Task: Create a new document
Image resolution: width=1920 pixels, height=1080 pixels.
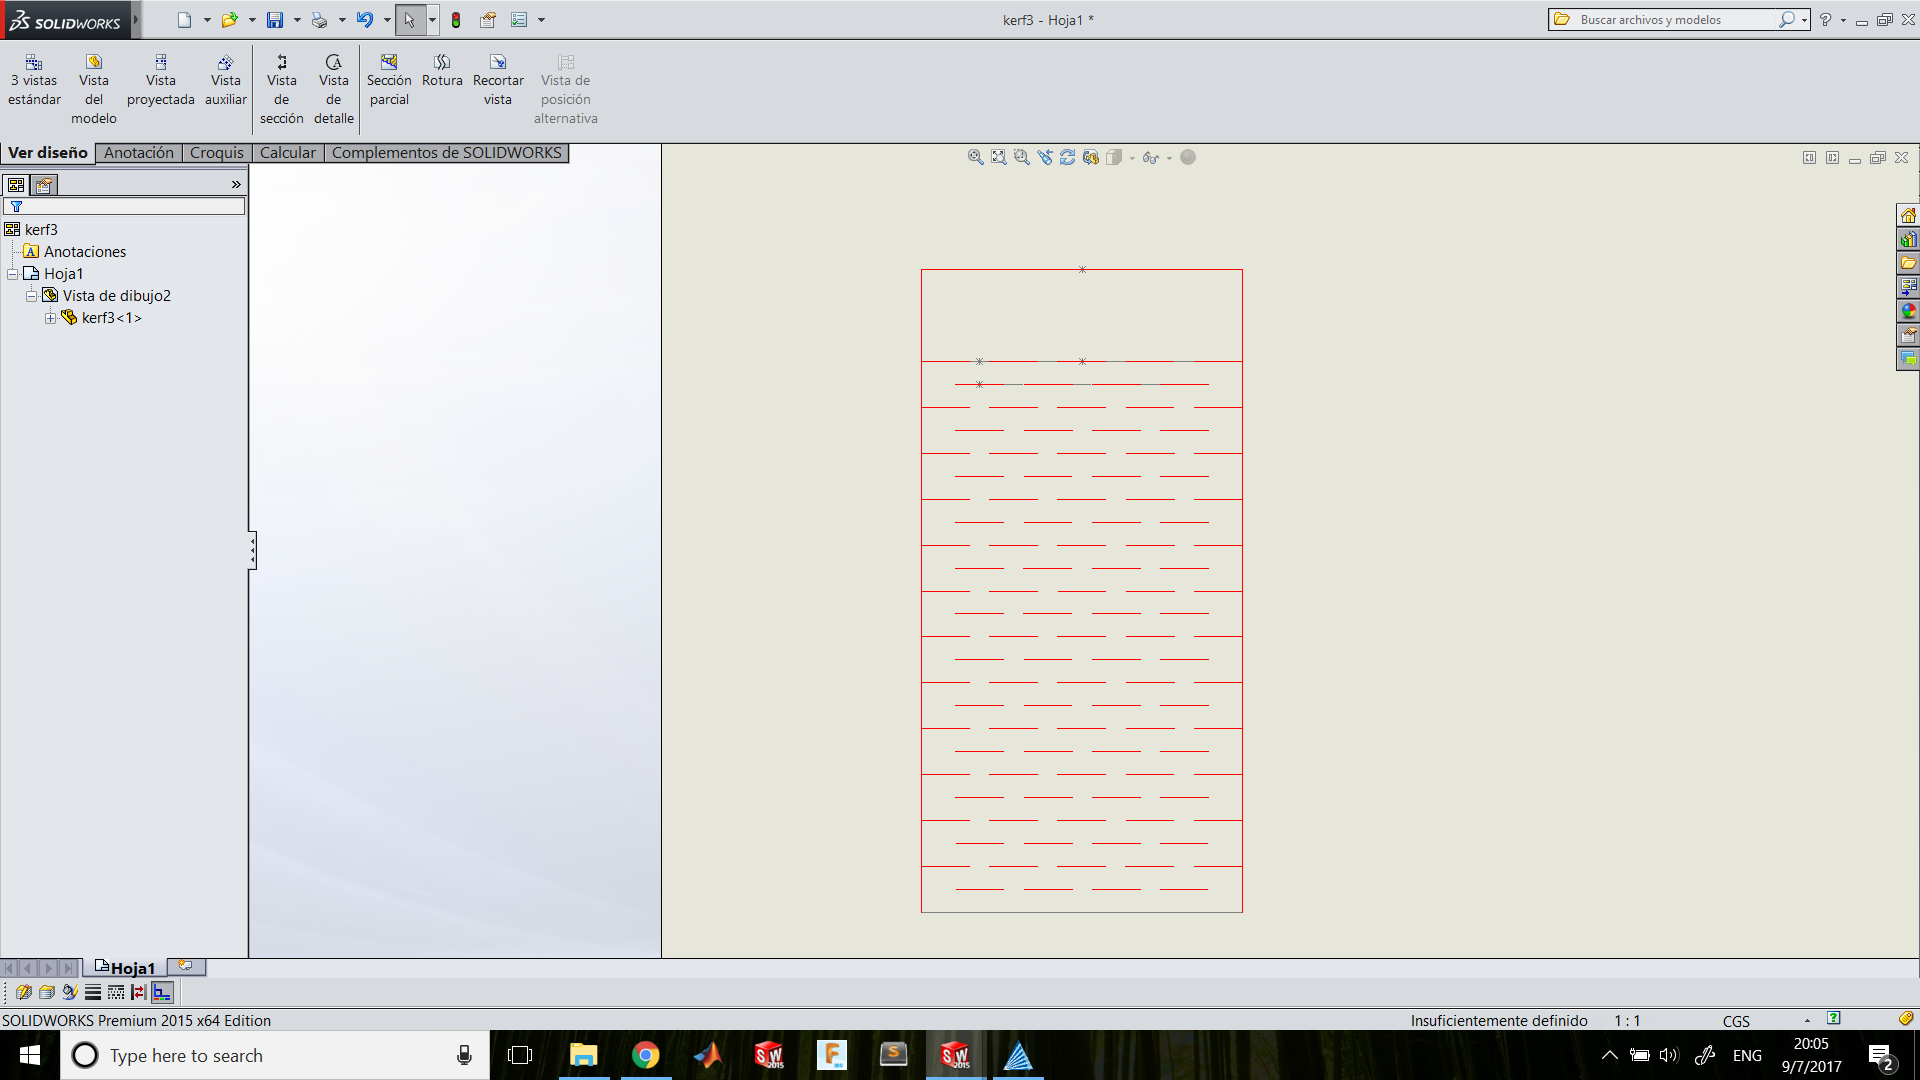Action: pos(184,20)
